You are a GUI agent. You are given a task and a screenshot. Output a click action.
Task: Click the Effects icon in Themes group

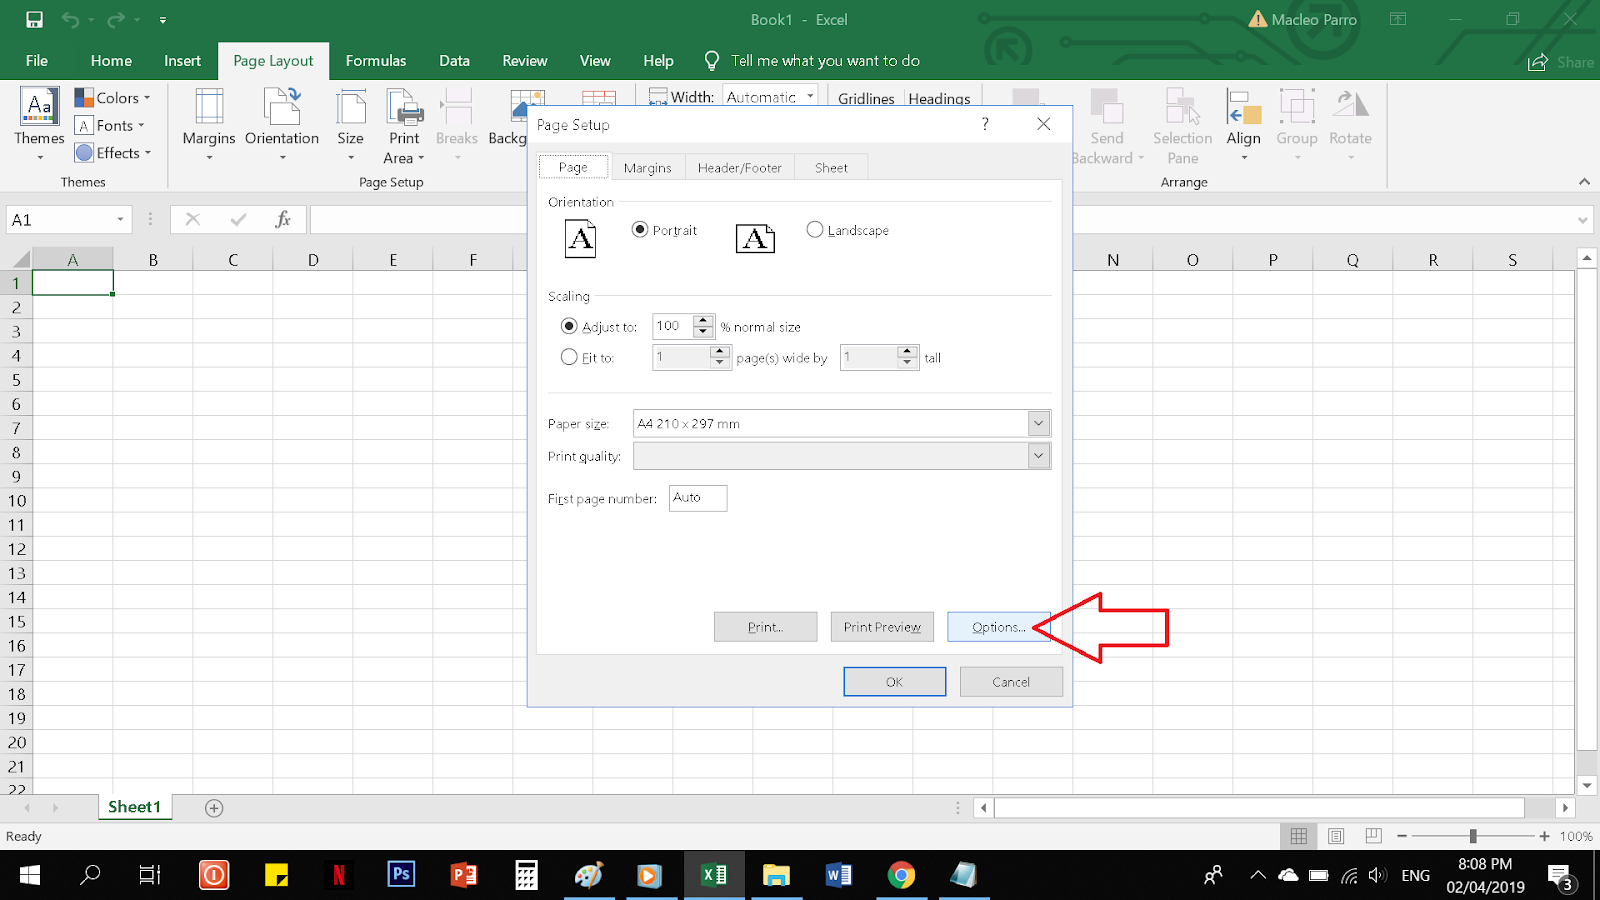click(x=113, y=152)
